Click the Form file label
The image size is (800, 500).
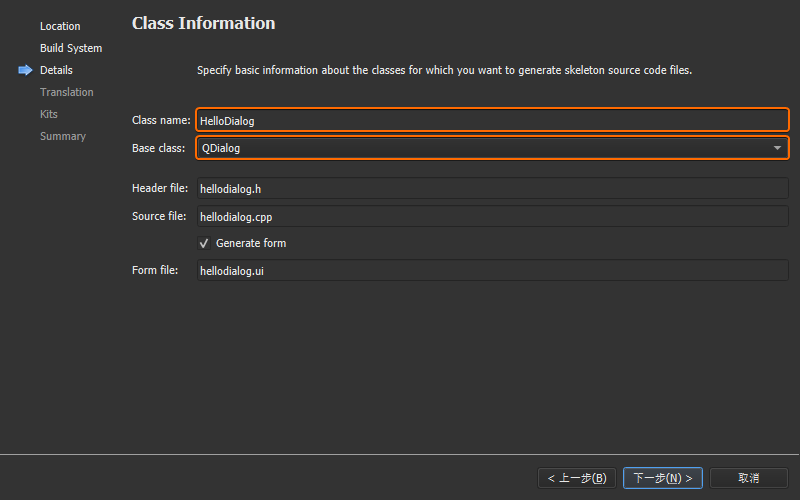click(155, 270)
